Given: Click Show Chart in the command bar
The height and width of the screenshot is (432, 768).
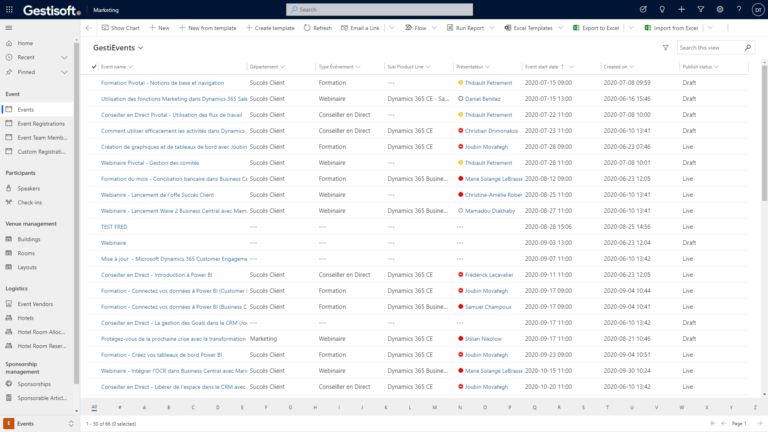Looking at the screenshot, I should coord(120,28).
